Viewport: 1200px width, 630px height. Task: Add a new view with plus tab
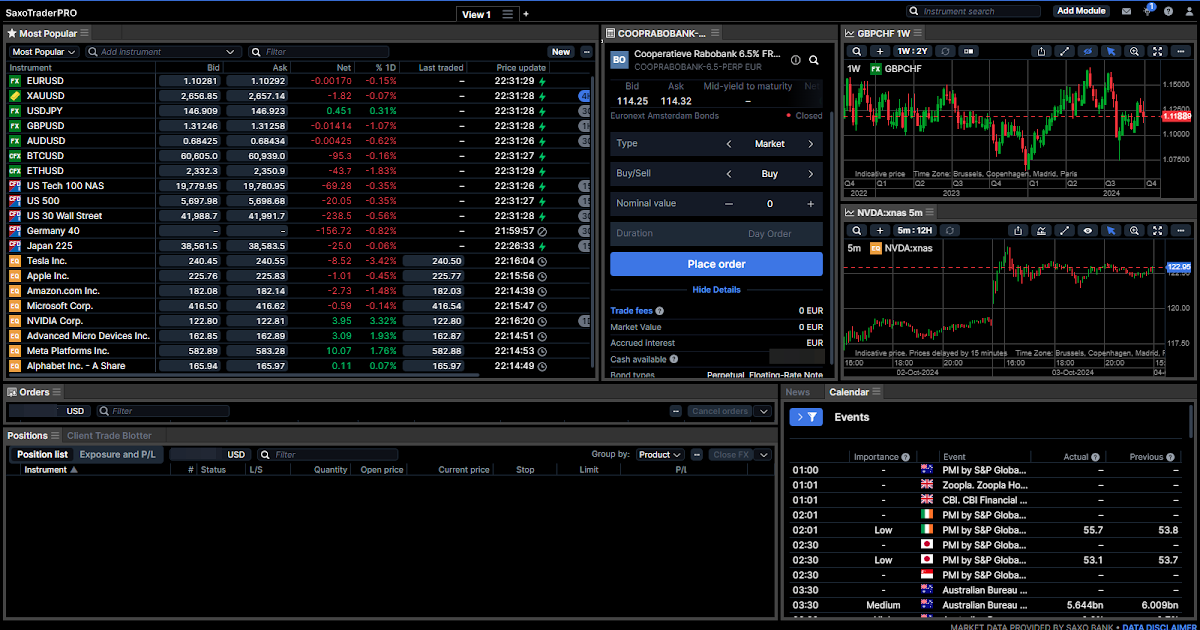[526, 14]
